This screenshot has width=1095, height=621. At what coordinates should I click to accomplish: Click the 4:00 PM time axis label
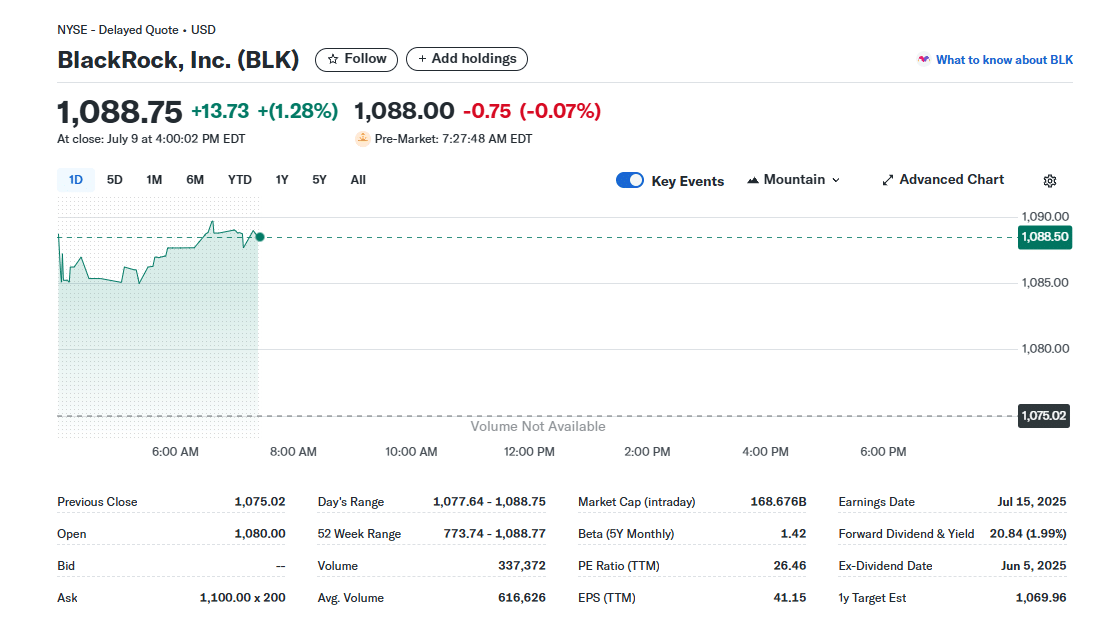point(765,452)
